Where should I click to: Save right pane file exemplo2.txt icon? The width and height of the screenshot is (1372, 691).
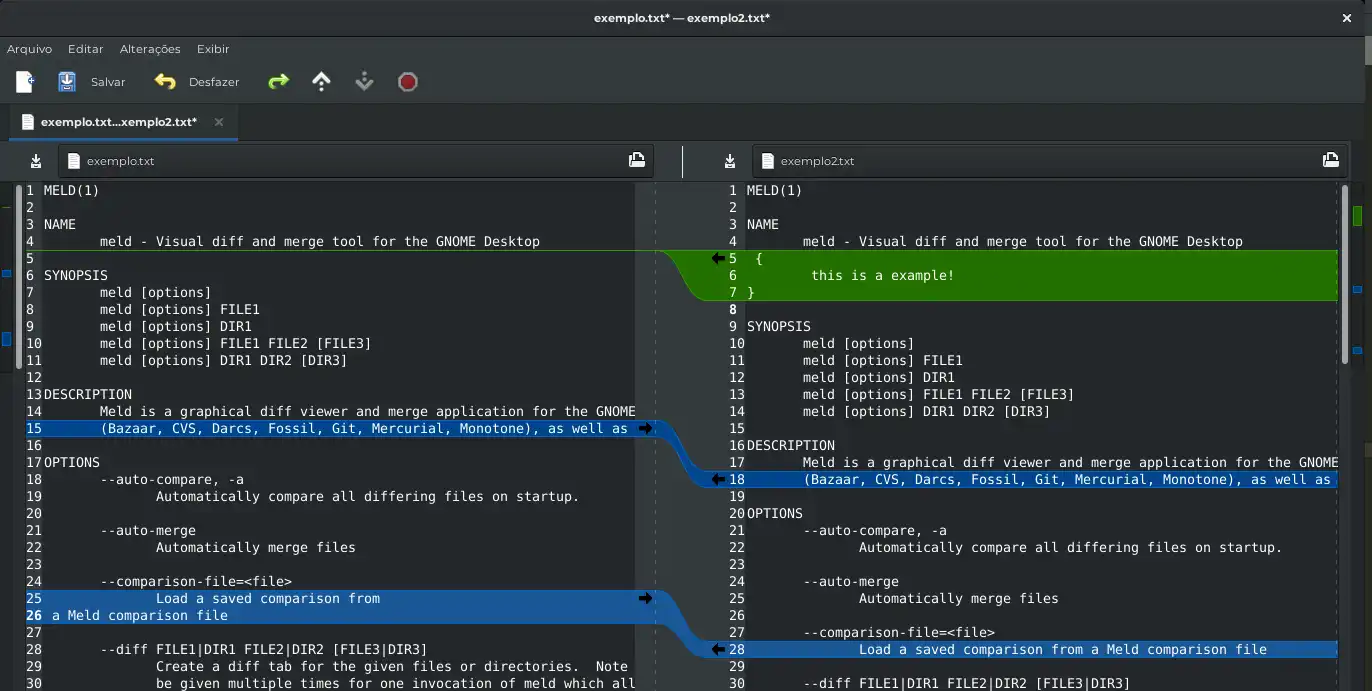730,161
